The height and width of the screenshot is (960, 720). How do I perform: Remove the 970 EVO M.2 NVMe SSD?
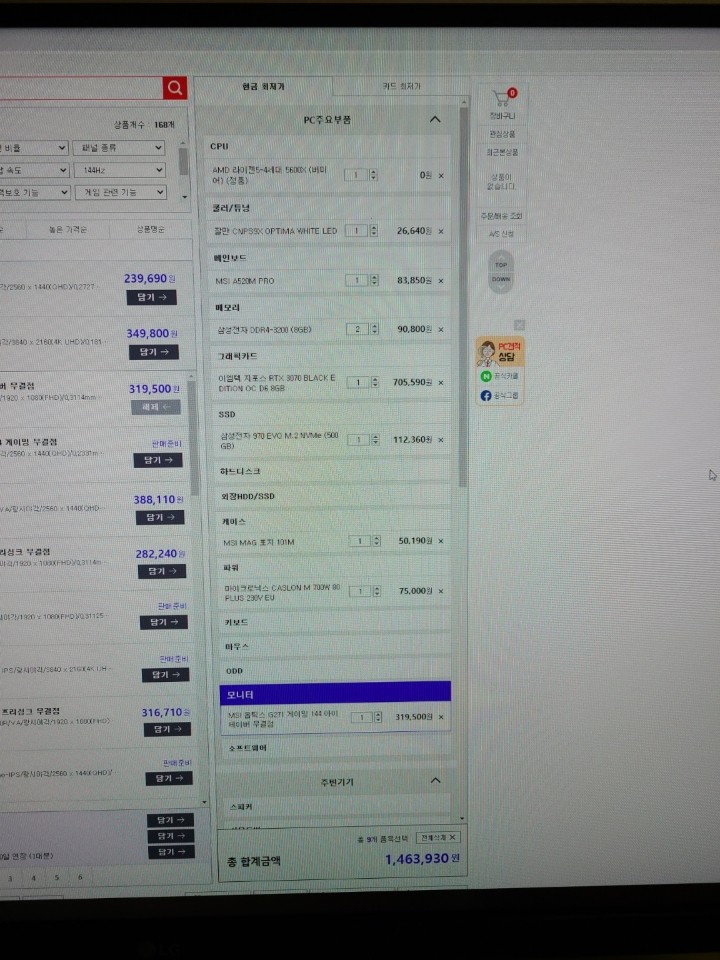441,440
